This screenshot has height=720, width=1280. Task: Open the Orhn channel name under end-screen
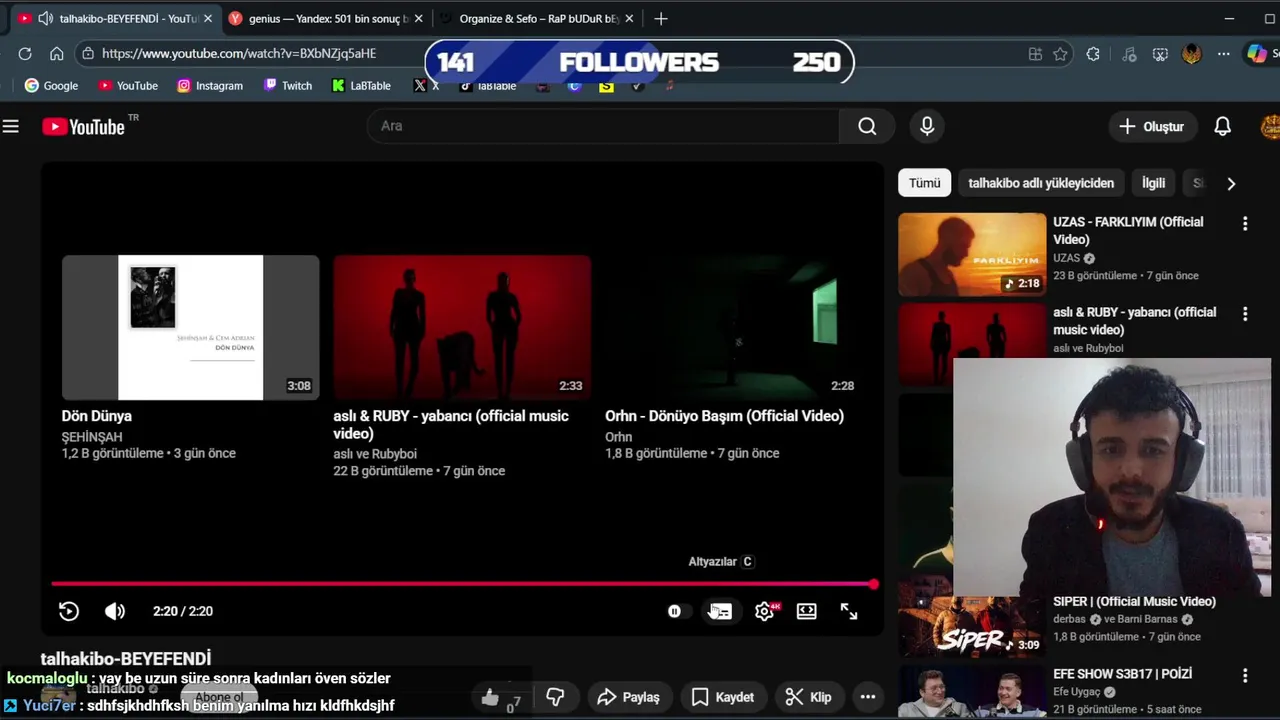coord(619,437)
